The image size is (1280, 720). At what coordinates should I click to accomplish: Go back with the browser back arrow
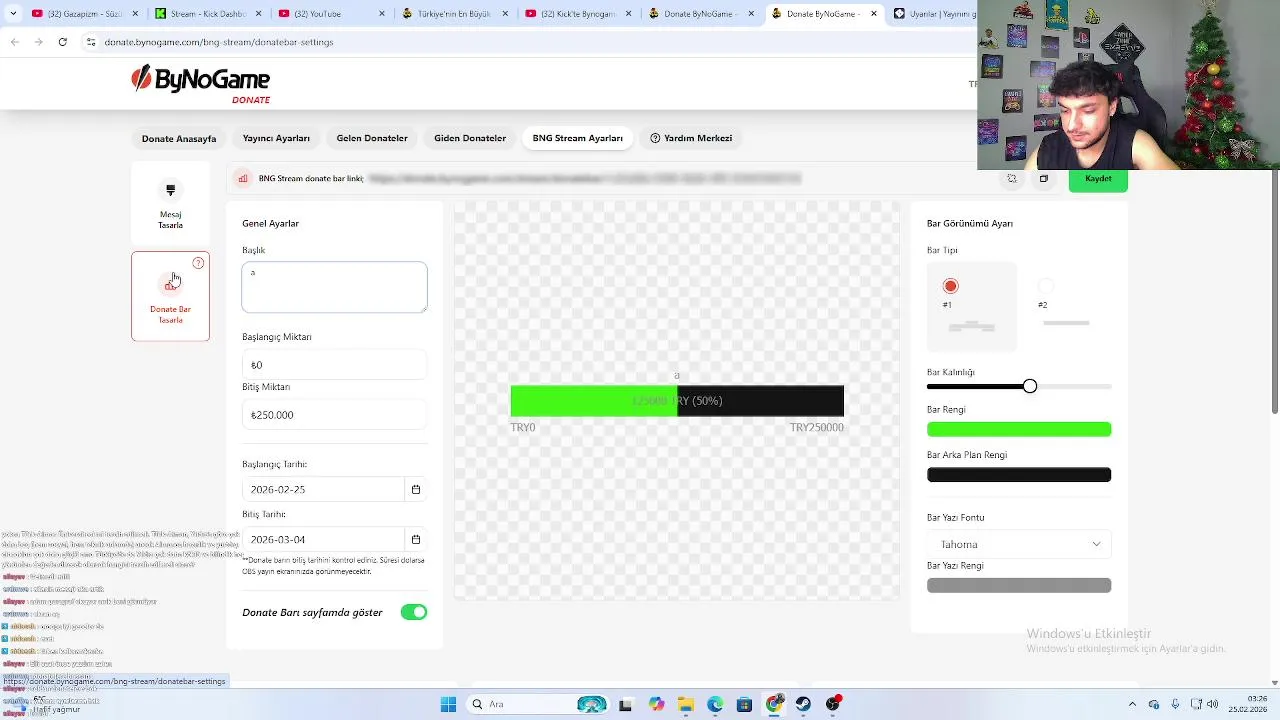pos(15,42)
